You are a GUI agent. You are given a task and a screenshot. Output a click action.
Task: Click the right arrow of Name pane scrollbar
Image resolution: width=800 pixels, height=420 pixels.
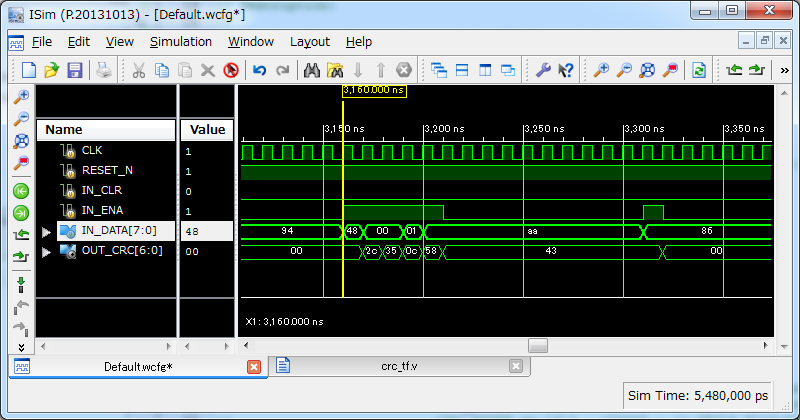168,346
